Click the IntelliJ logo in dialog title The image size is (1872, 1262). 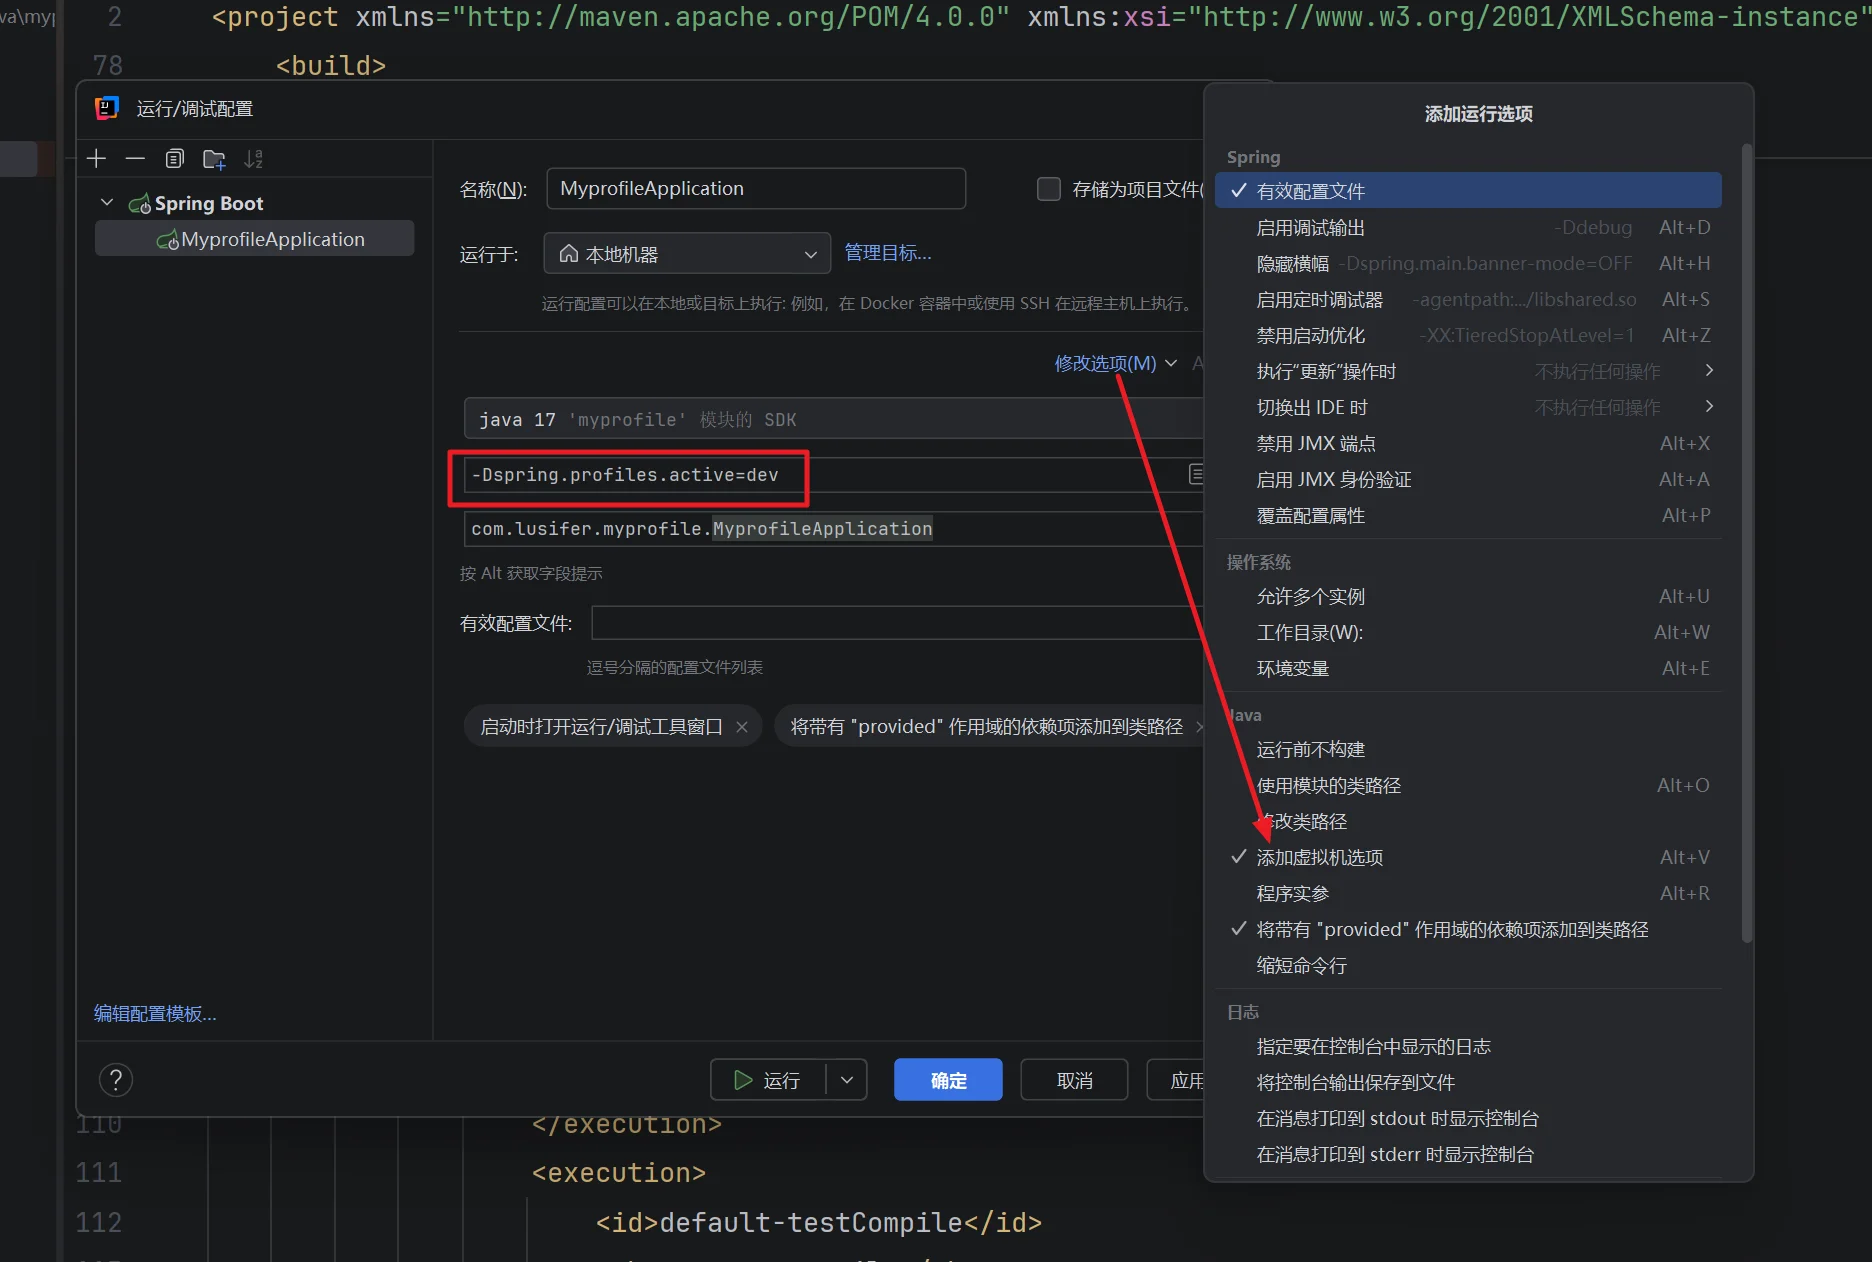pos(107,108)
